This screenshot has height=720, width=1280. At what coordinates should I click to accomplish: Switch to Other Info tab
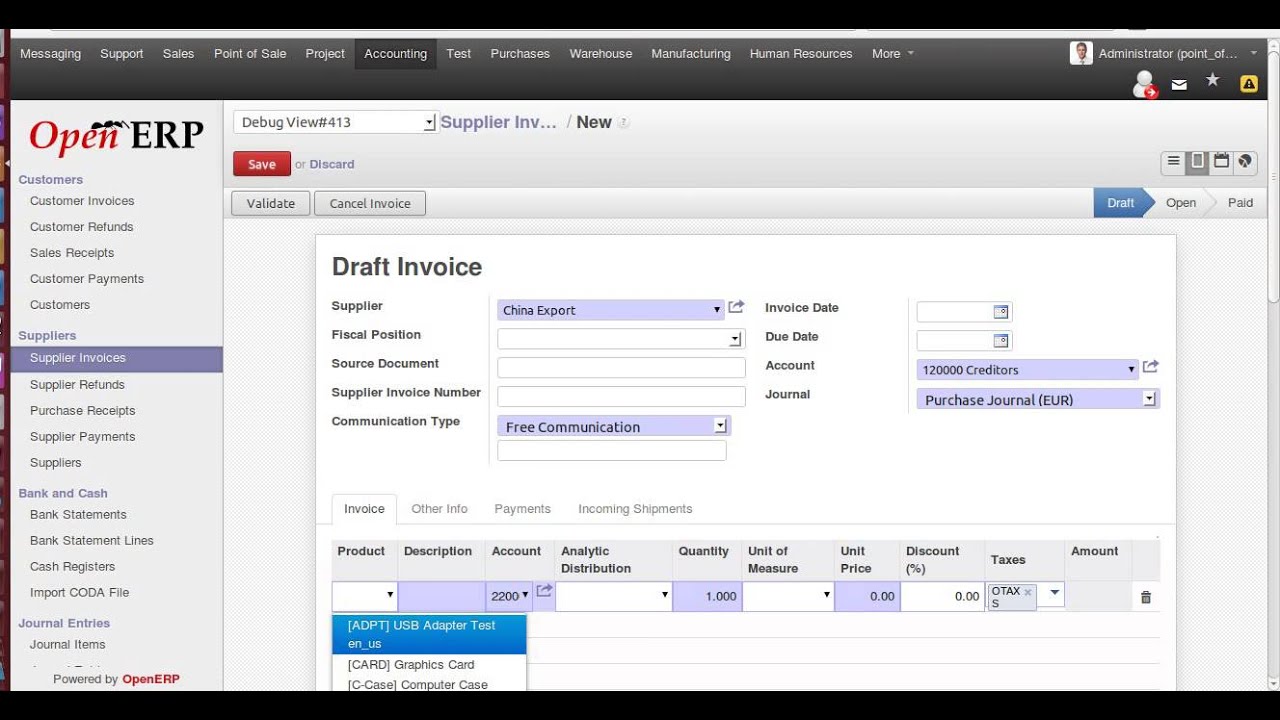(x=440, y=509)
